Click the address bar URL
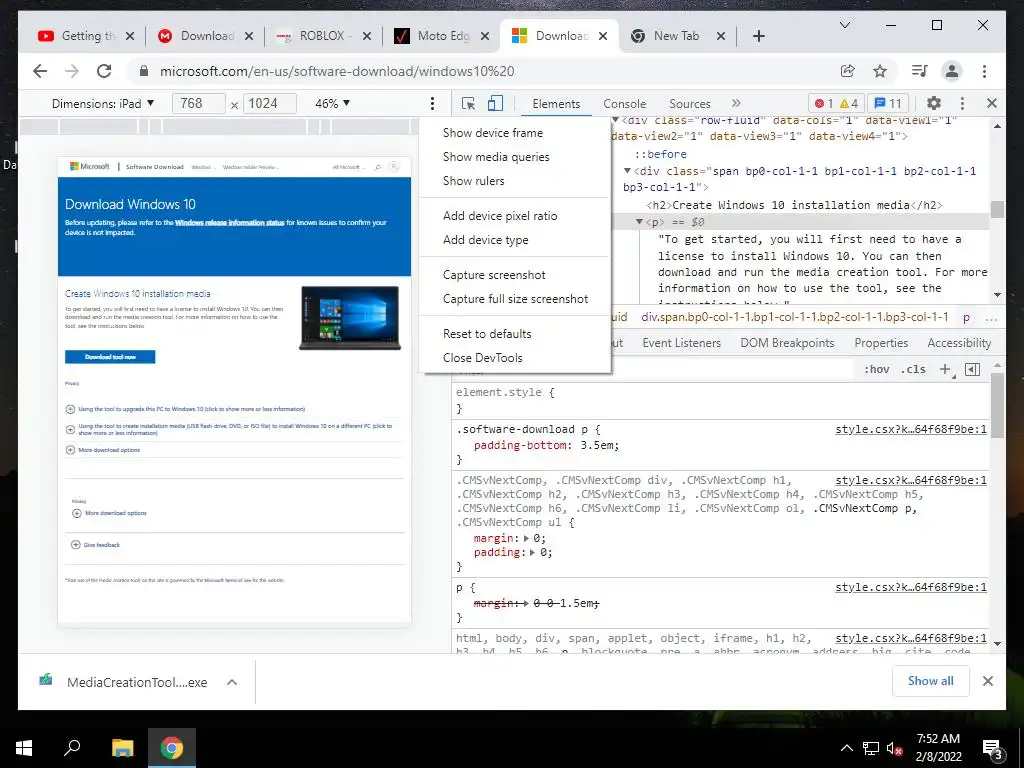The image size is (1024, 768). pos(337,71)
